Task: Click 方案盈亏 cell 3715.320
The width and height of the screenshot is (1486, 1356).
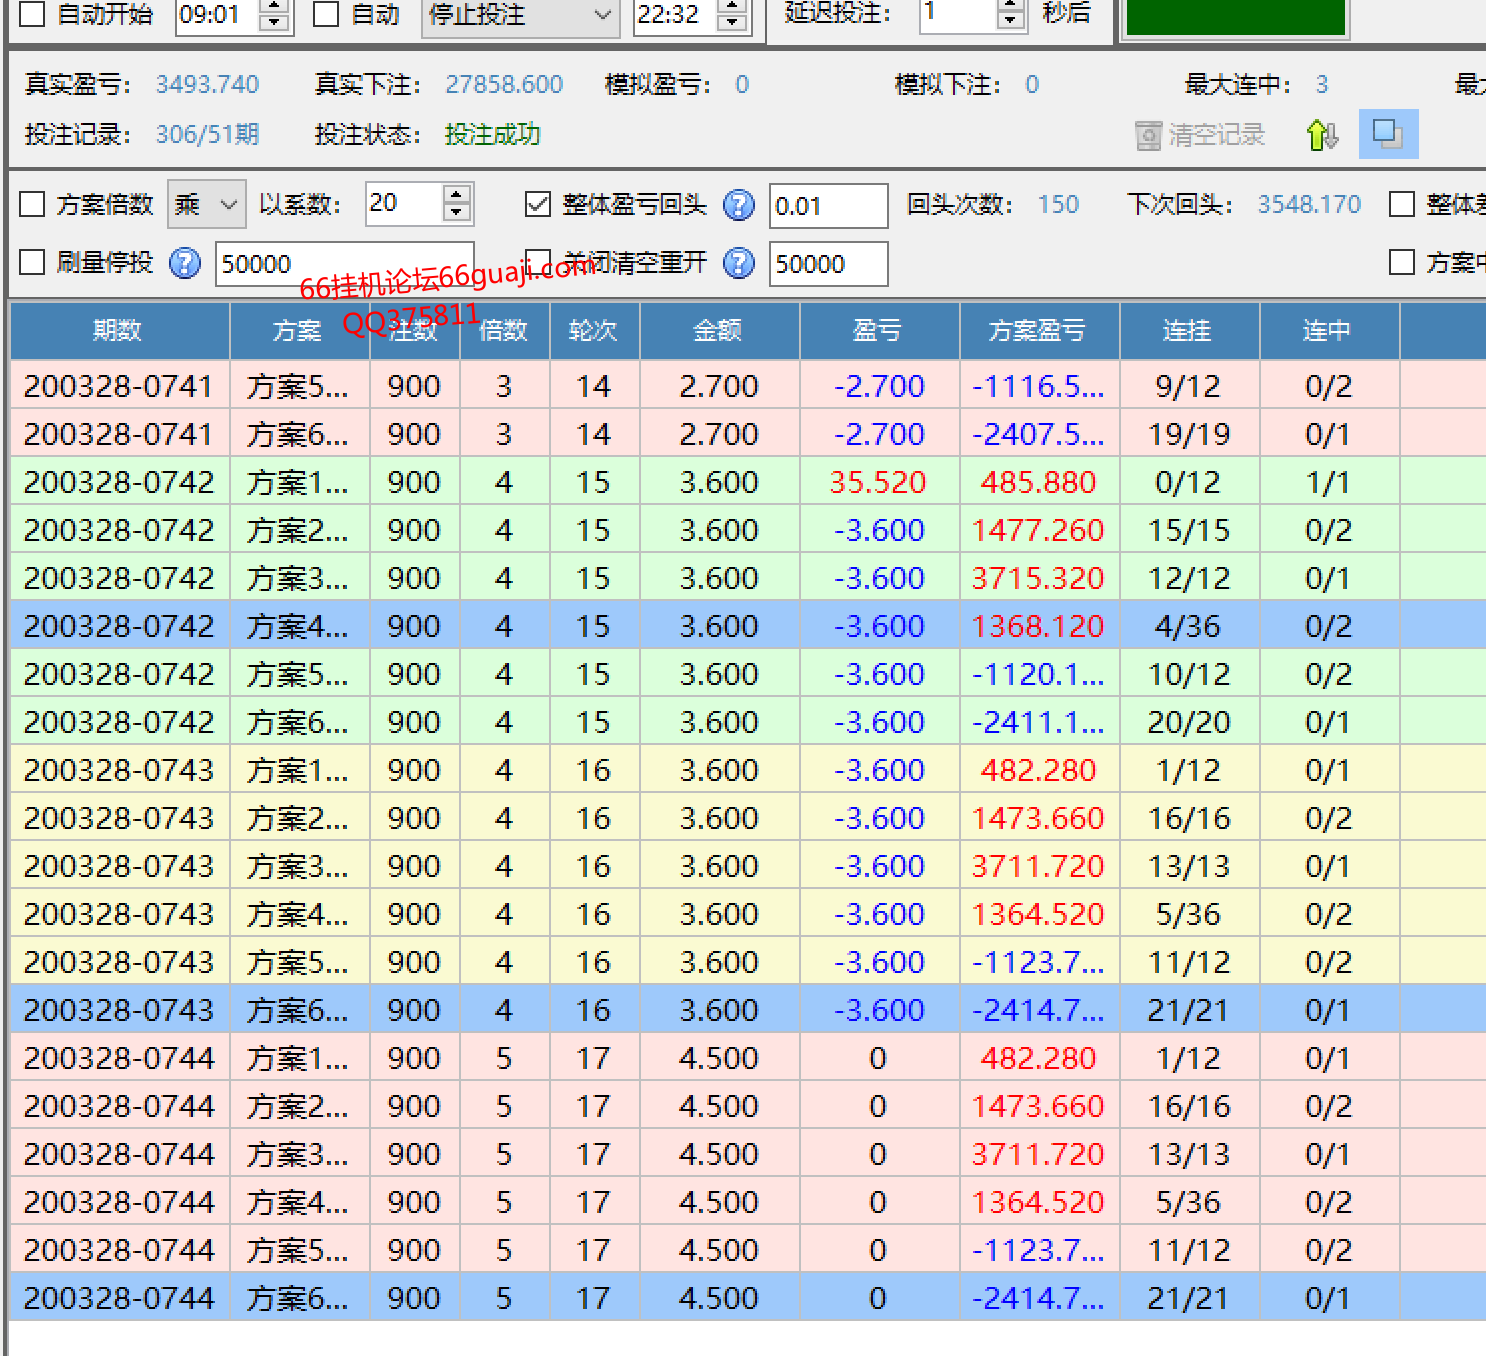Action: pos(1038,579)
